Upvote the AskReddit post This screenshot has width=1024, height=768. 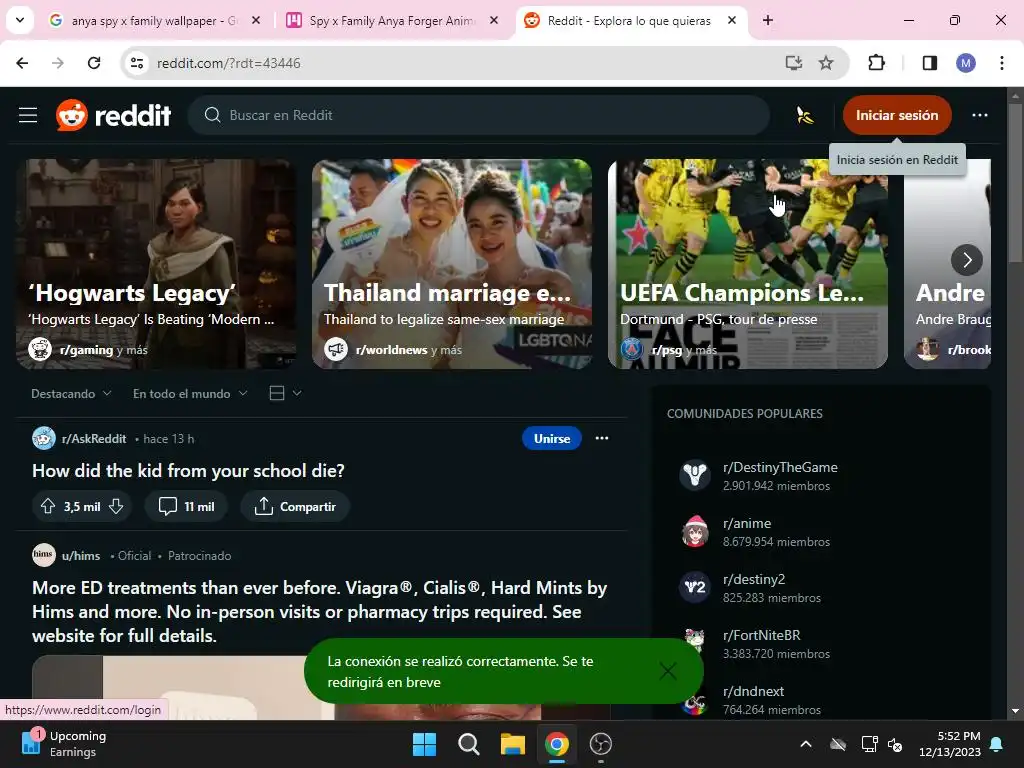tap(48, 506)
